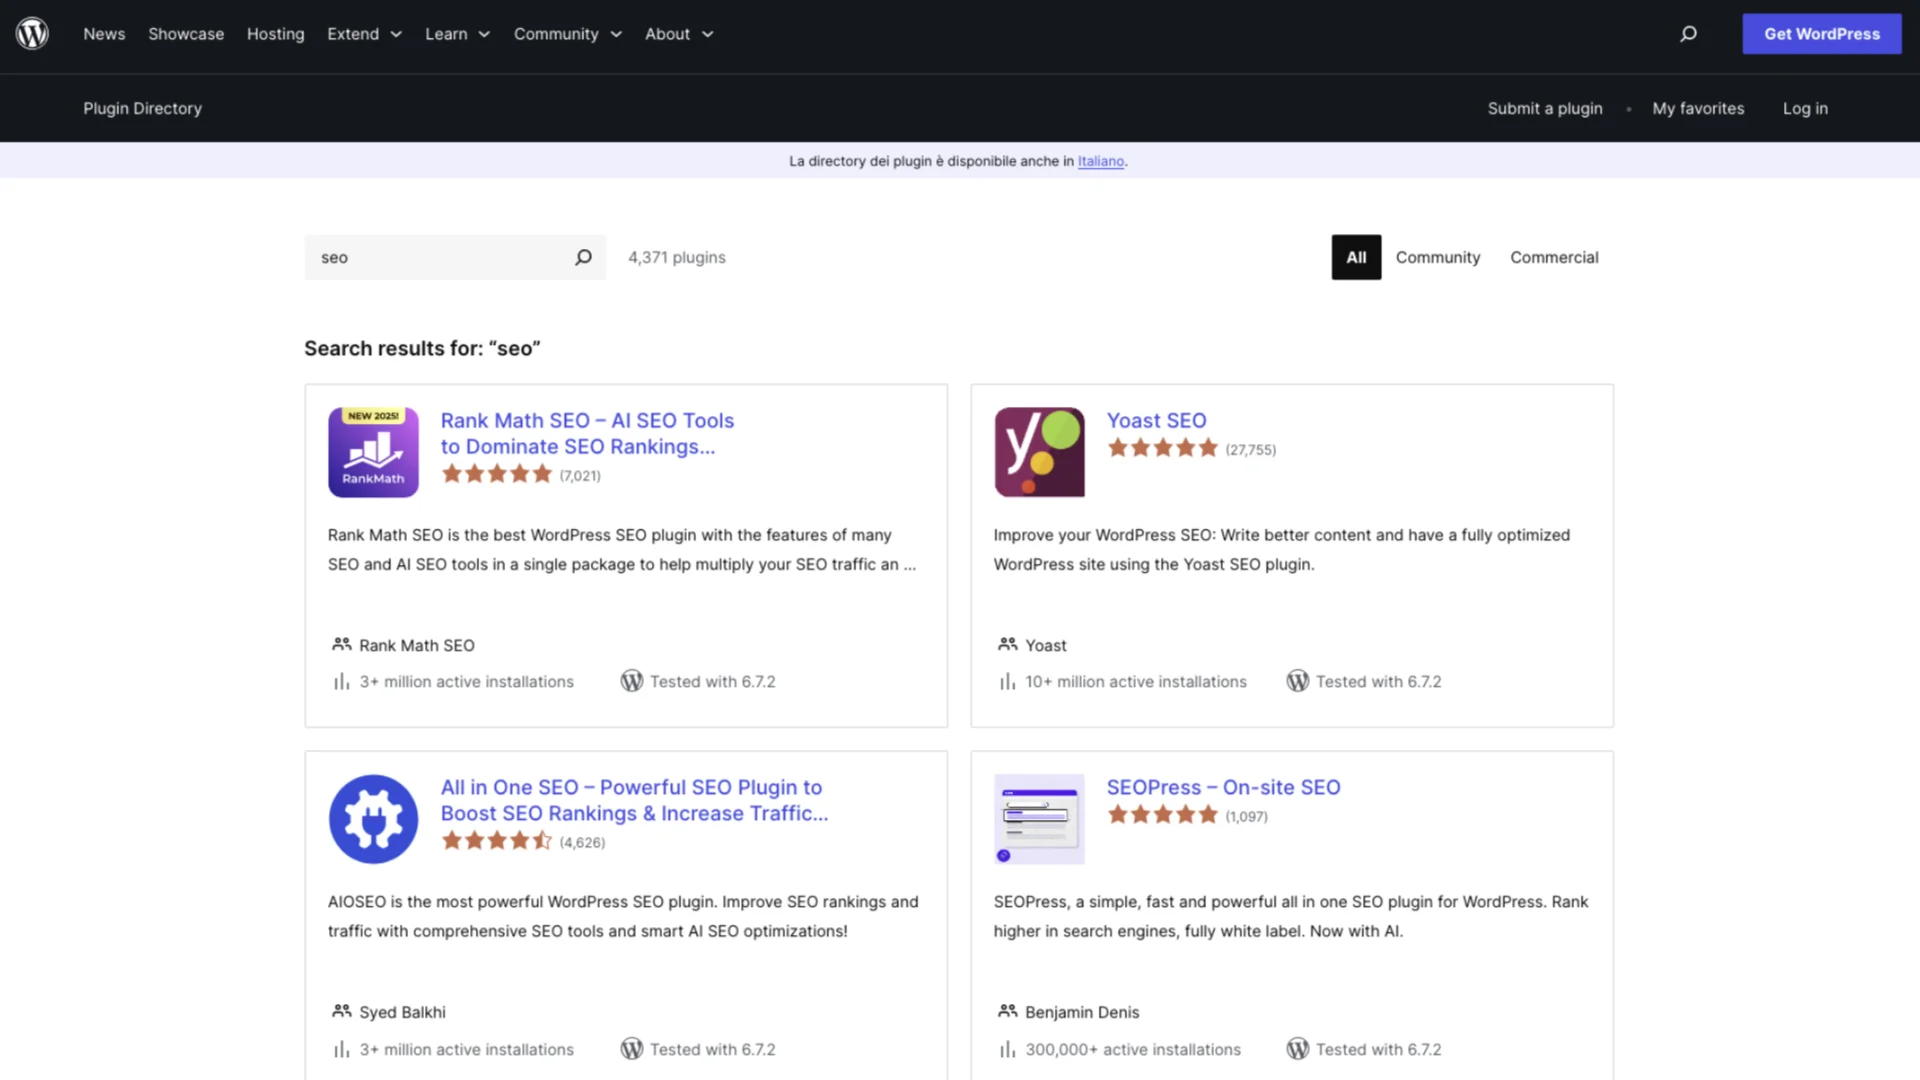Click 300,000+ active installations text
The image size is (1920, 1080).
(x=1133, y=1049)
